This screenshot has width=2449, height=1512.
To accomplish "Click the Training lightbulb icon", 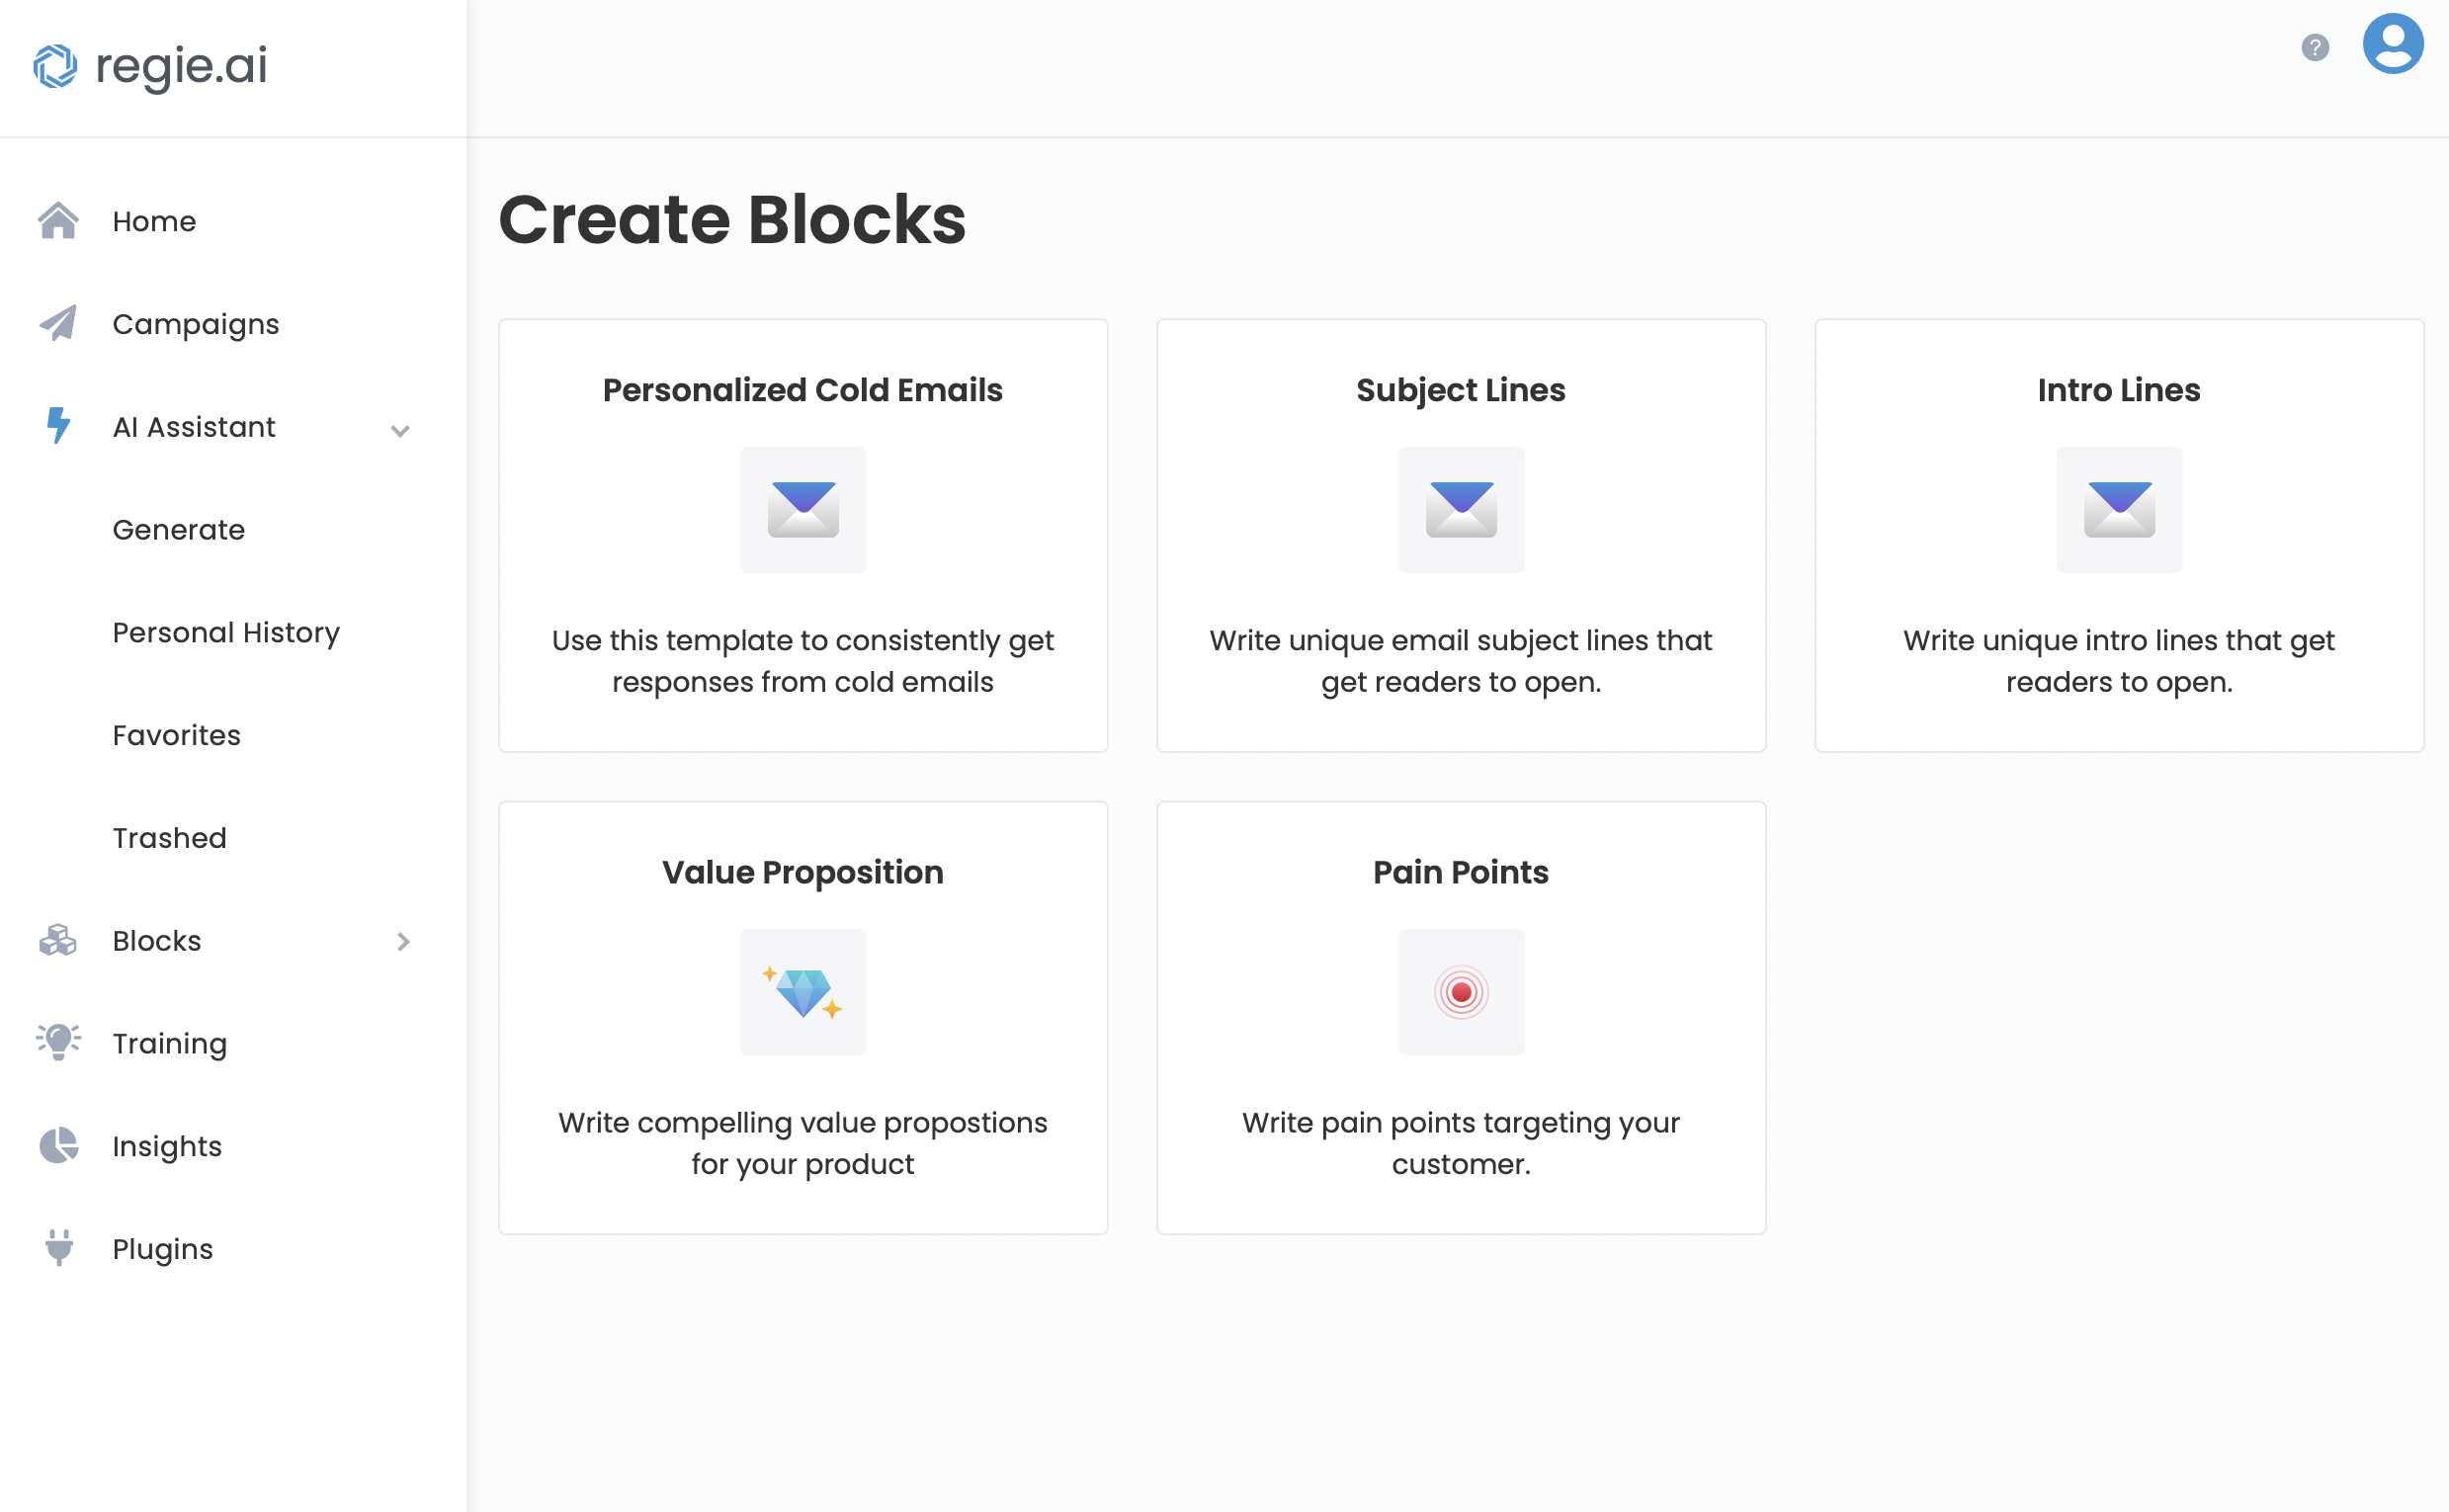I will 58,1042.
